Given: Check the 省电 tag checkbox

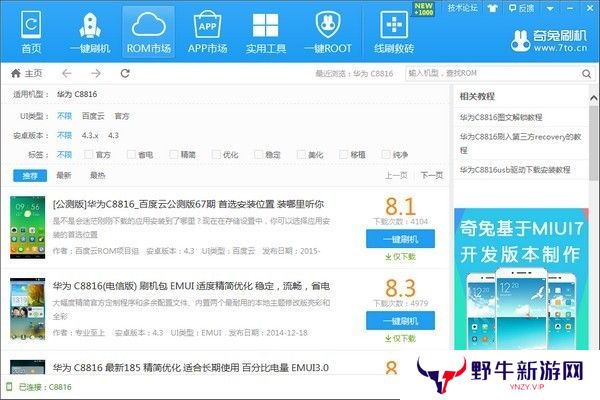Looking at the screenshot, I should [131, 154].
